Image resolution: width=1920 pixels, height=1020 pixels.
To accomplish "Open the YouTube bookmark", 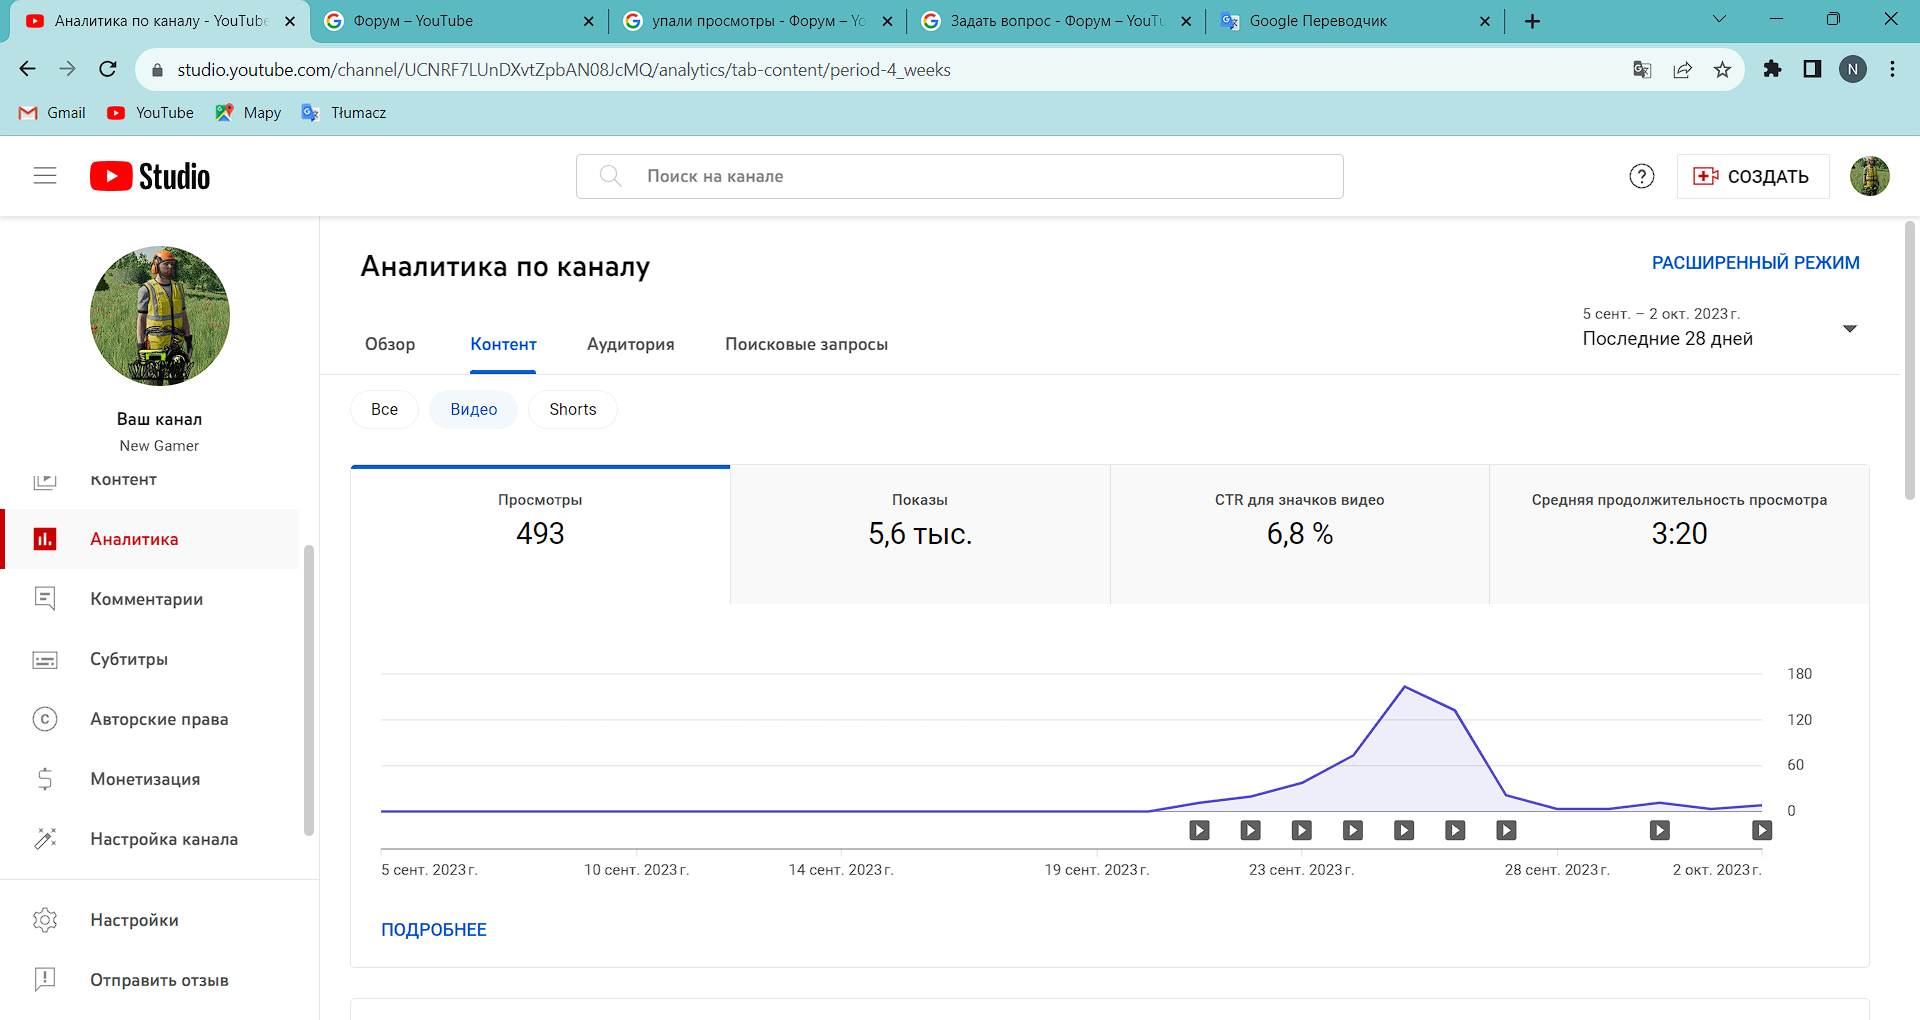I will click(150, 113).
